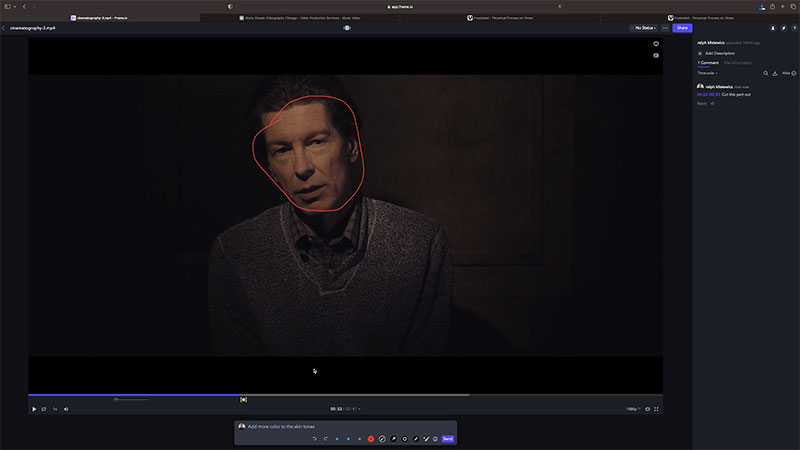Pick the blue annotation color
800x450 pixels.
click(337, 439)
